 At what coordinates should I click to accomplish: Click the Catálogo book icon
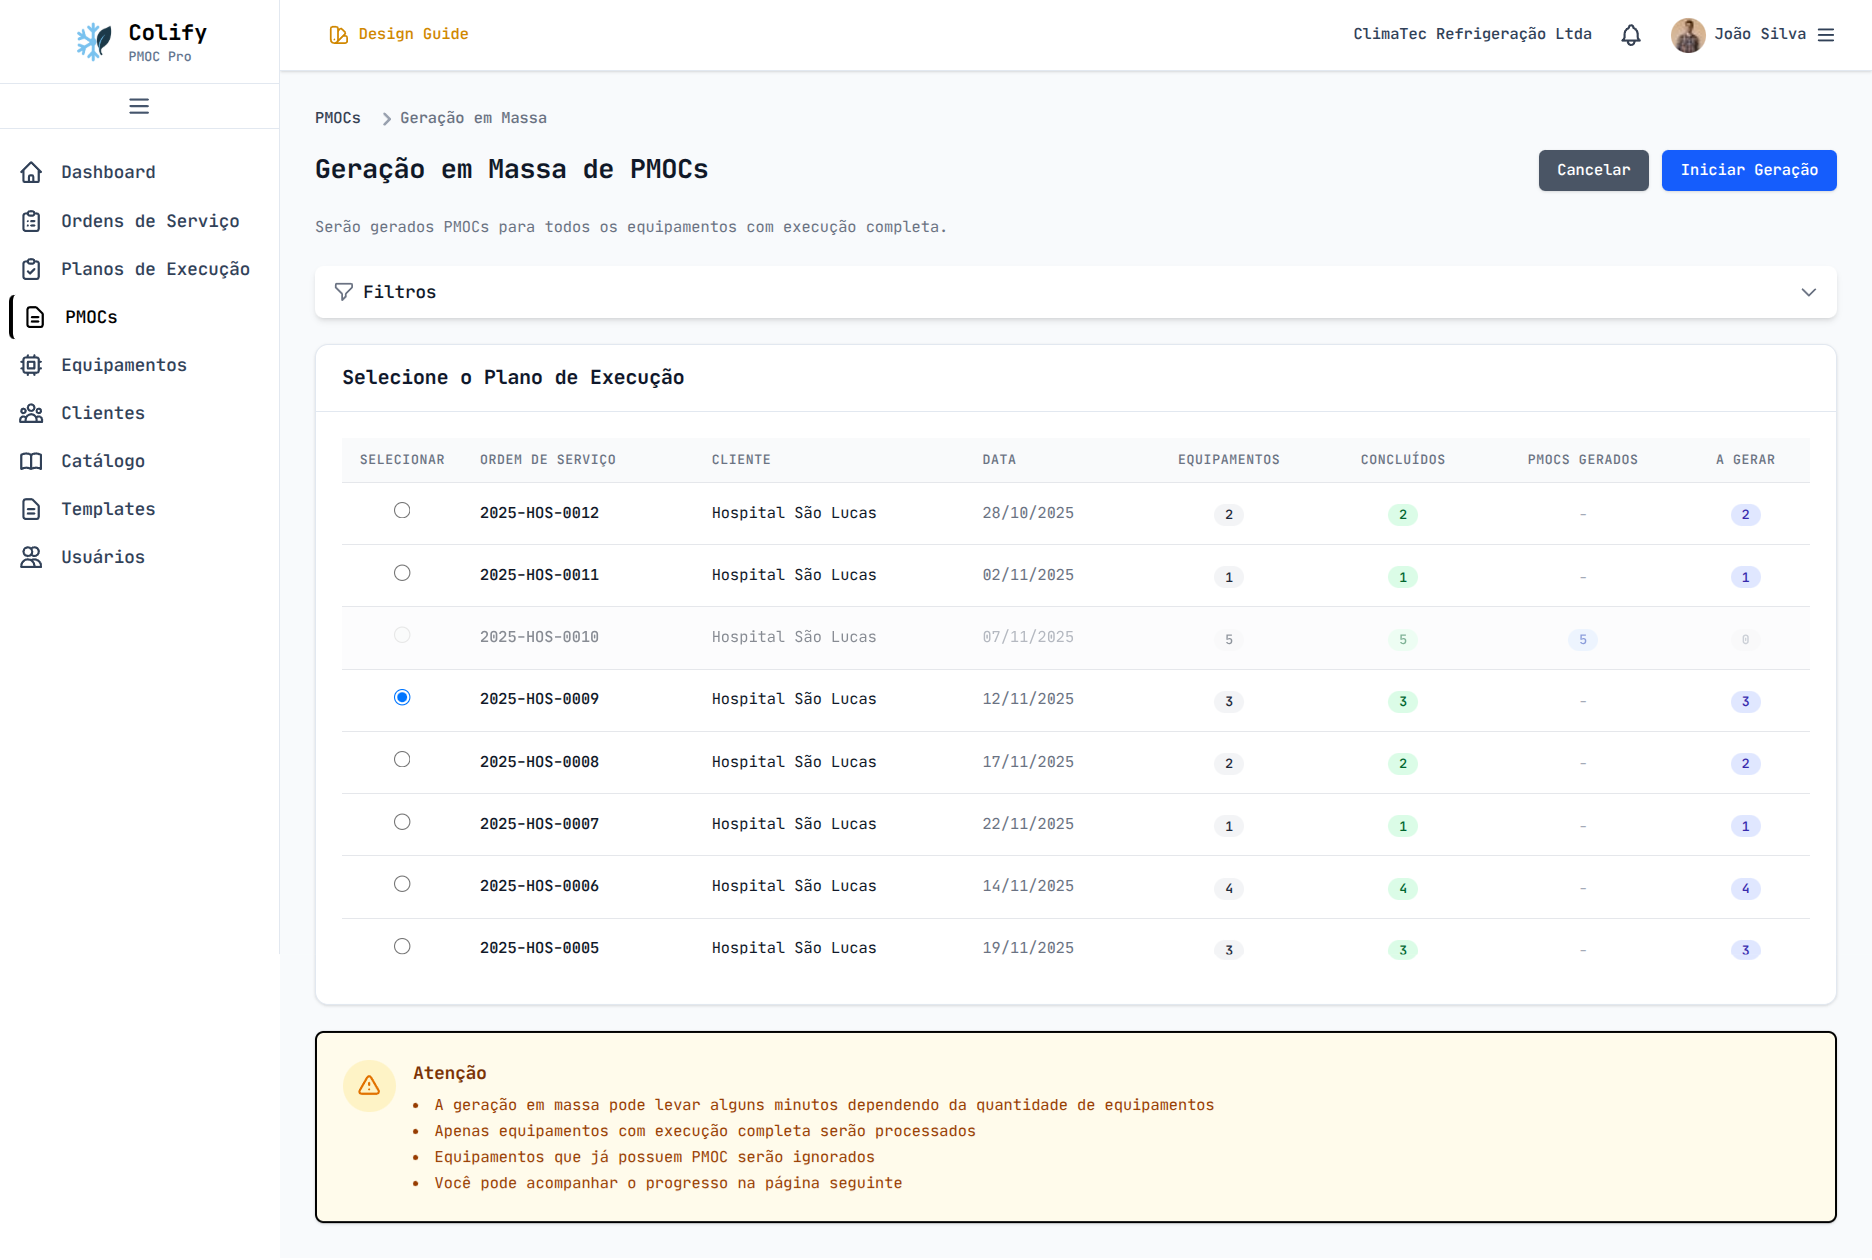[x=32, y=461]
